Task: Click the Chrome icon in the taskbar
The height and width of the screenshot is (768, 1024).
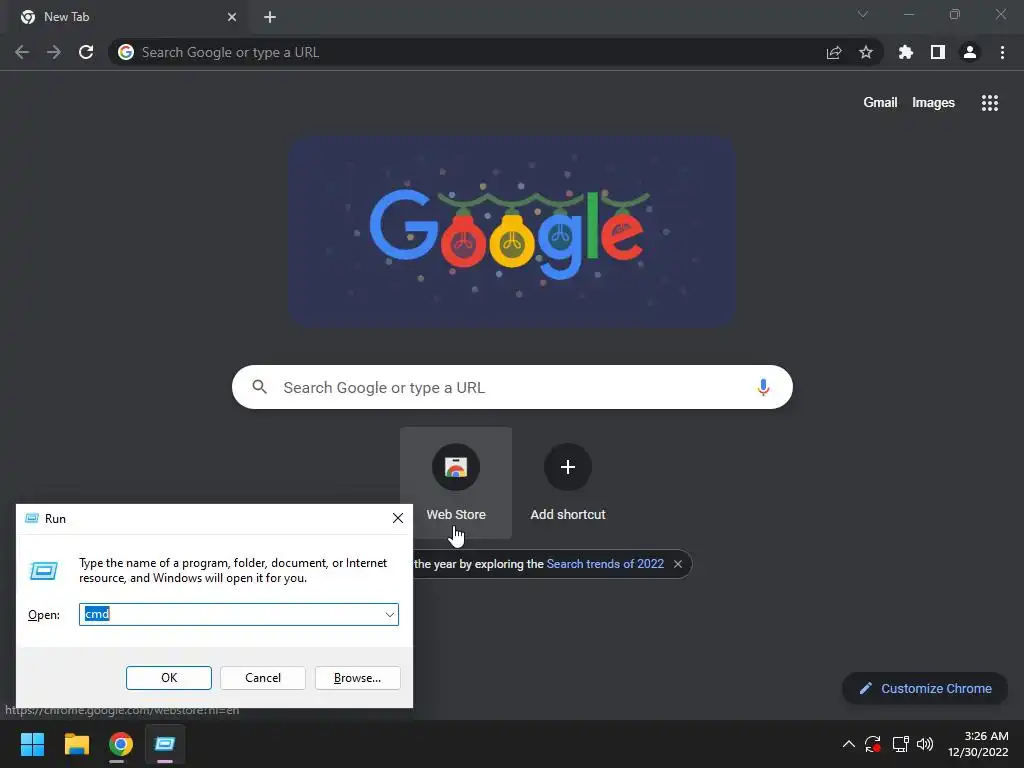Action: click(121, 744)
